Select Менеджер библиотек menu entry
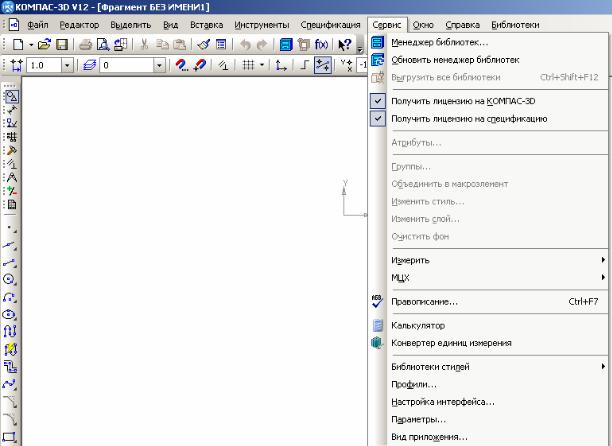Image resolution: width=612 pixels, height=446 pixels. (x=488, y=42)
